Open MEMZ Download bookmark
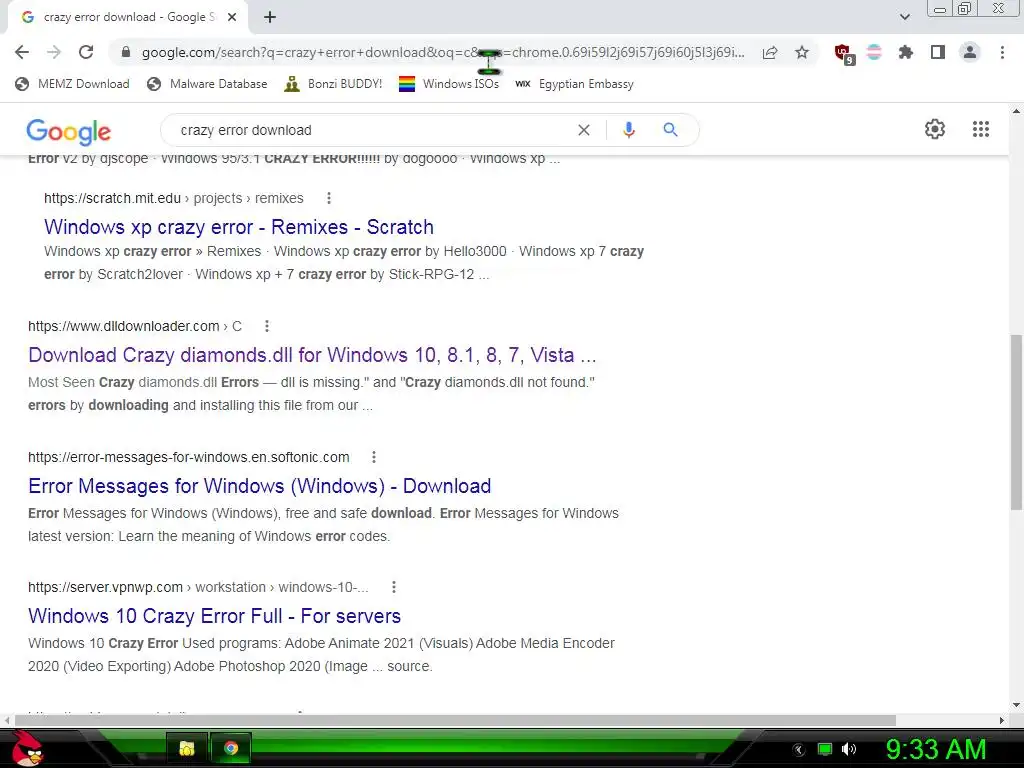The height and width of the screenshot is (768, 1024). point(72,84)
